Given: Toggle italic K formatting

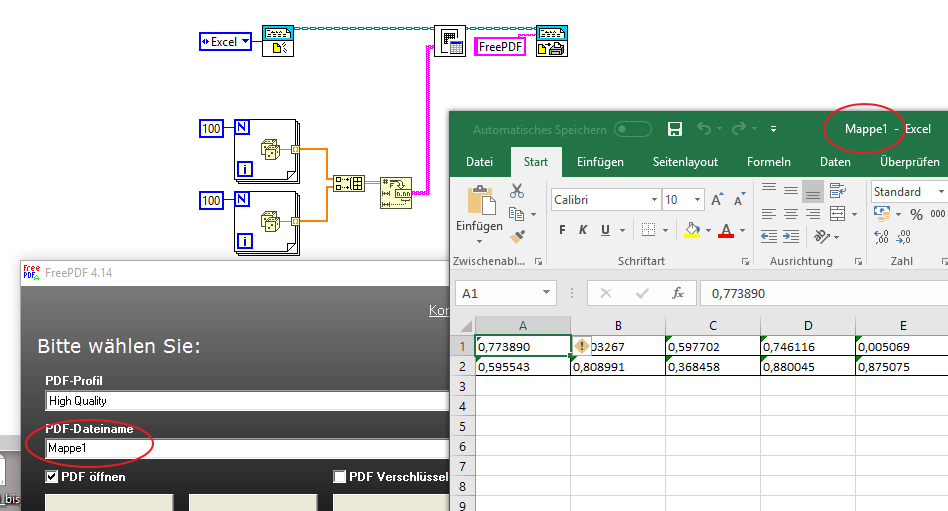Looking at the screenshot, I should [x=583, y=230].
